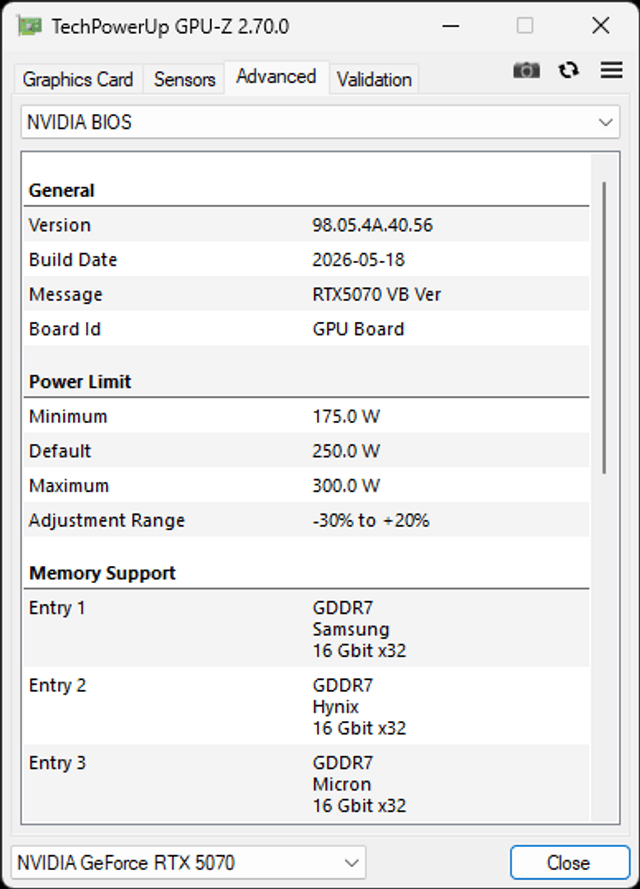Click the GPU Board value
640x889 pixels.
coord(358,329)
